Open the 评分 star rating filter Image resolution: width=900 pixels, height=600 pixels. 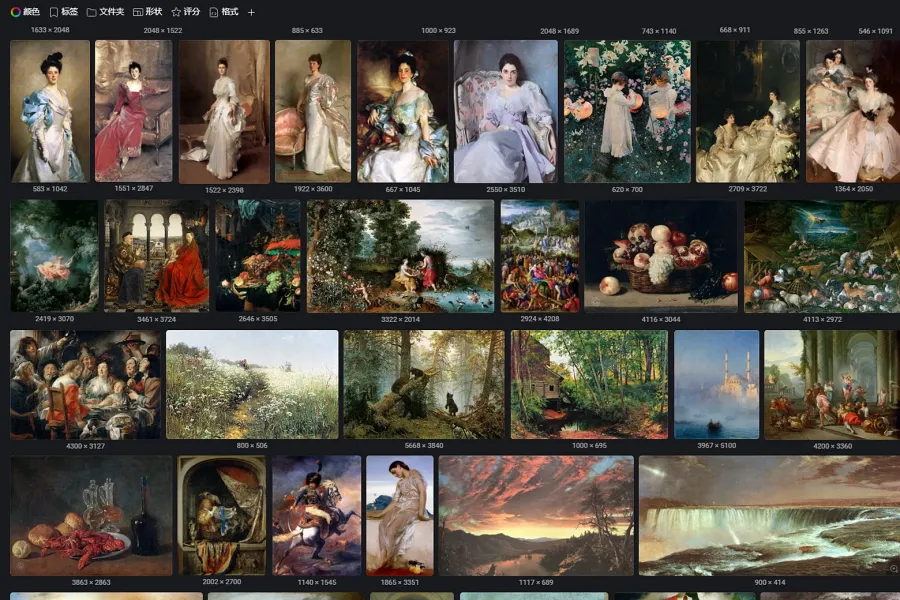click(186, 12)
